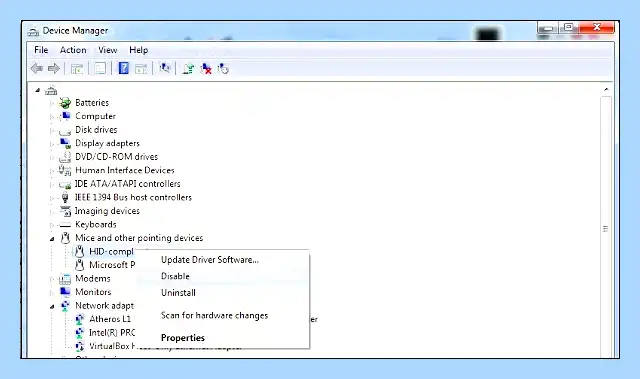Click the Display adapters category icon
The image size is (640, 379).
tap(65, 143)
